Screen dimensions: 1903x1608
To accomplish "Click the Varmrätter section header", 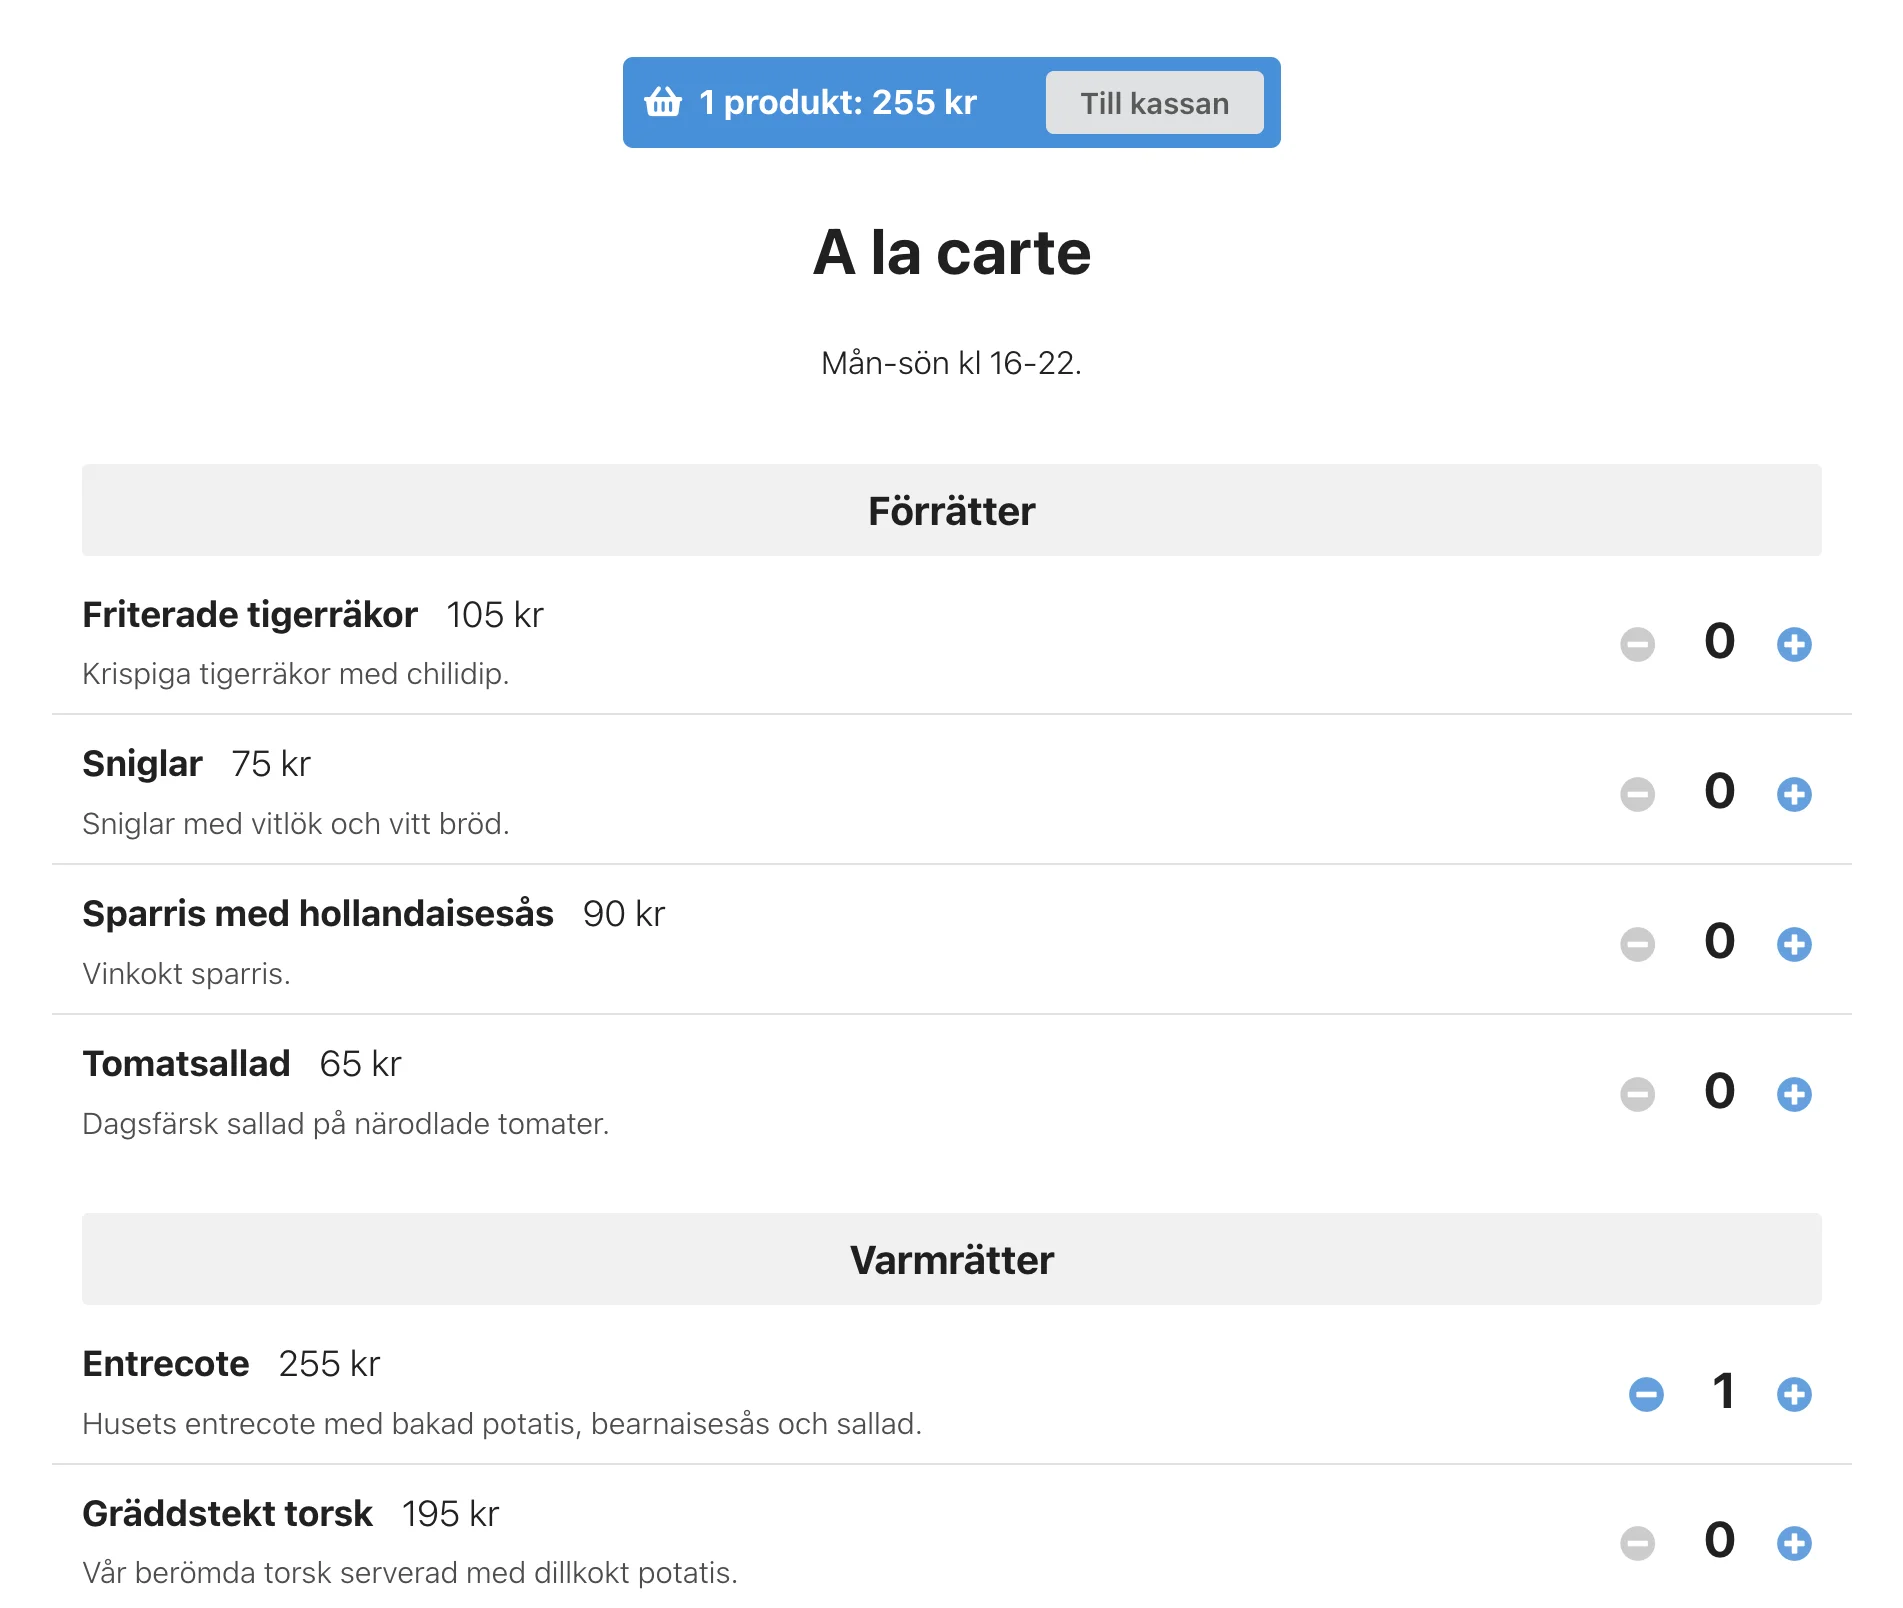I will pyautogui.click(x=951, y=1259).
